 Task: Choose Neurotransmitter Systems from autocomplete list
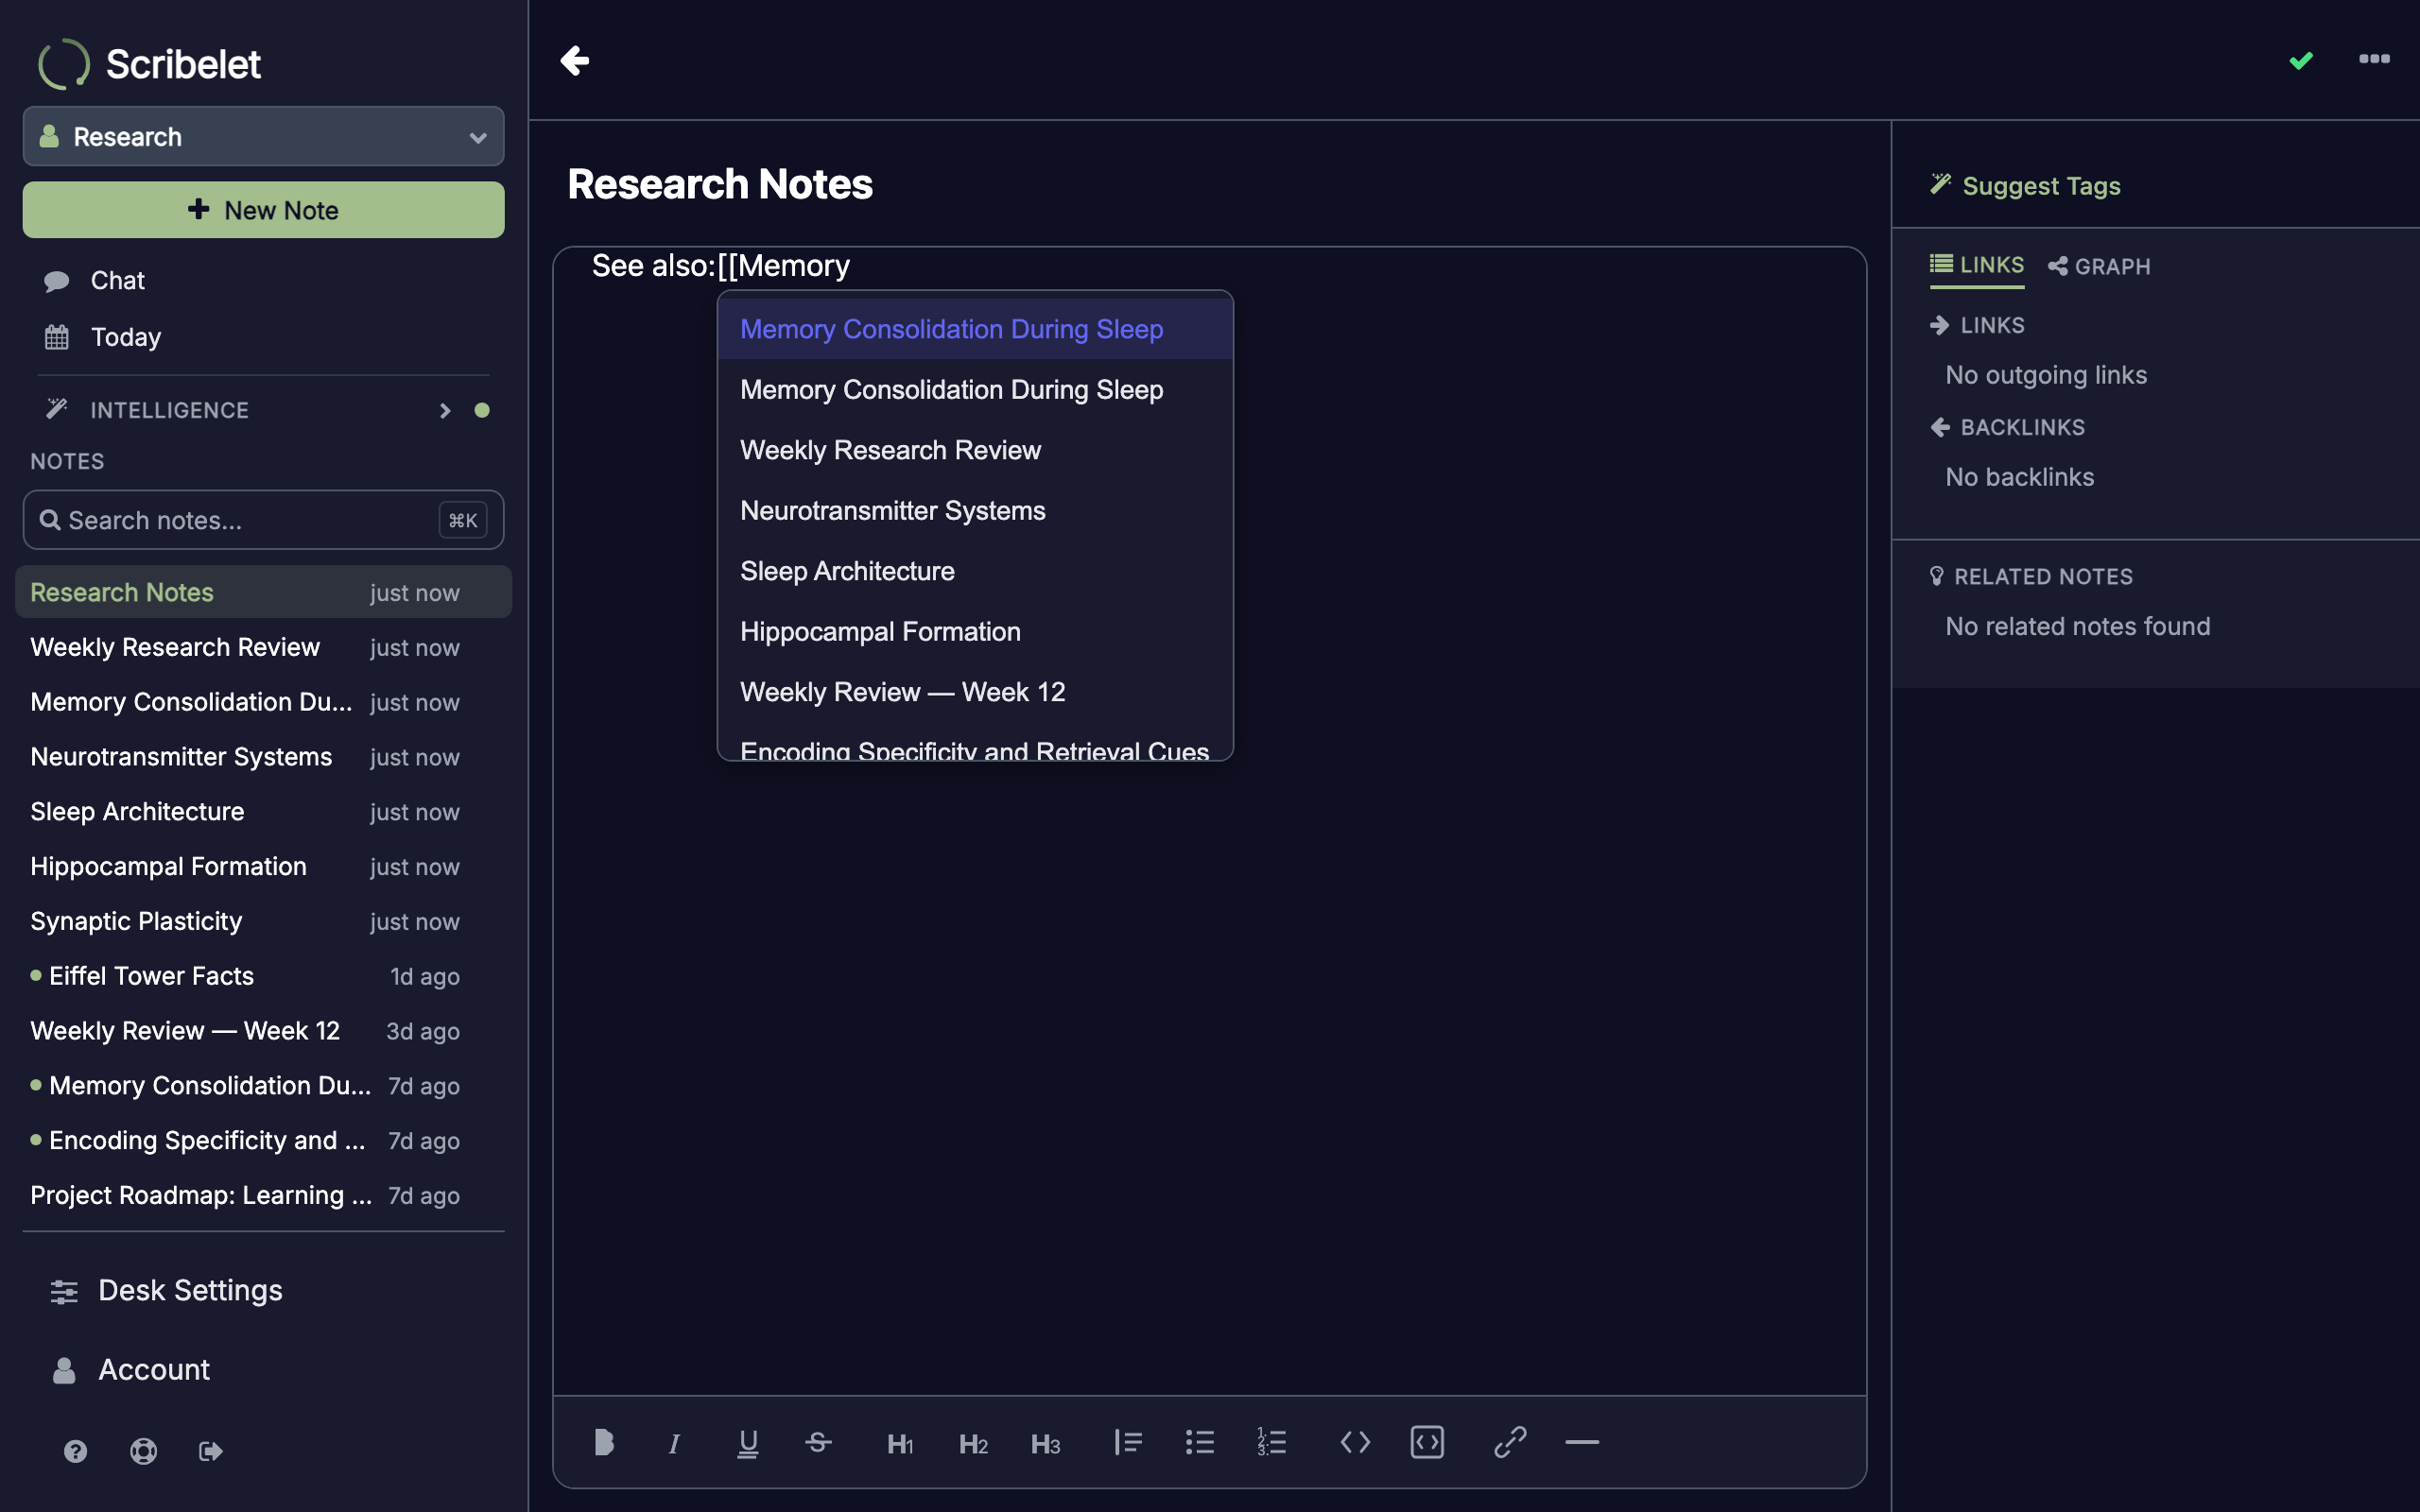coord(975,510)
